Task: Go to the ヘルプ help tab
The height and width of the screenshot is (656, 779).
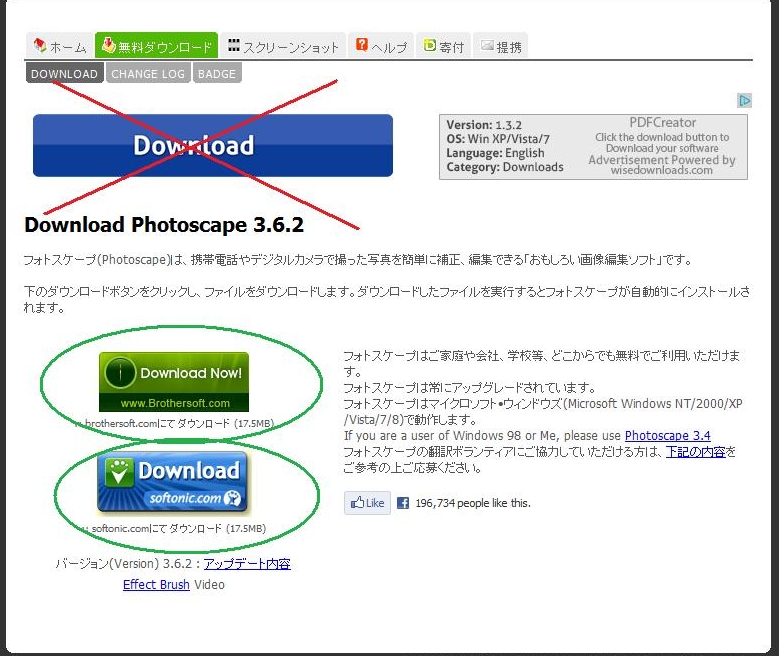Action: coord(381,46)
